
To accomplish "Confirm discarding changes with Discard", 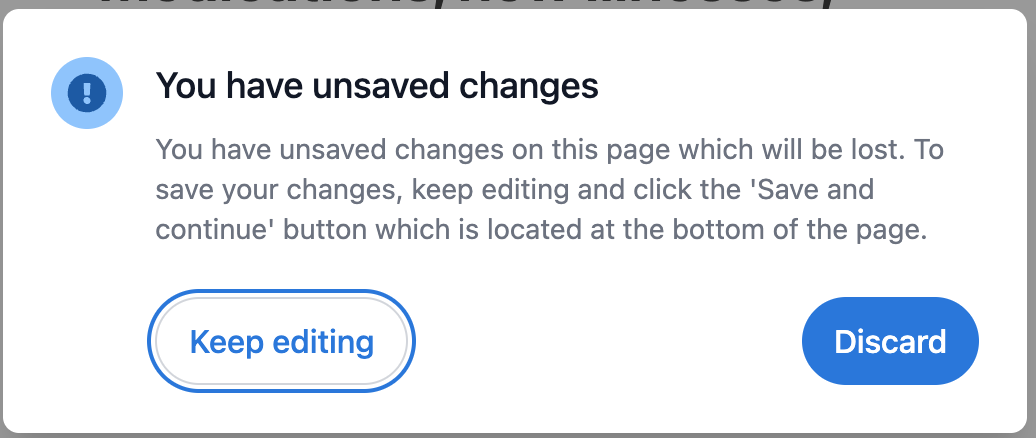I will [x=890, y=341].
